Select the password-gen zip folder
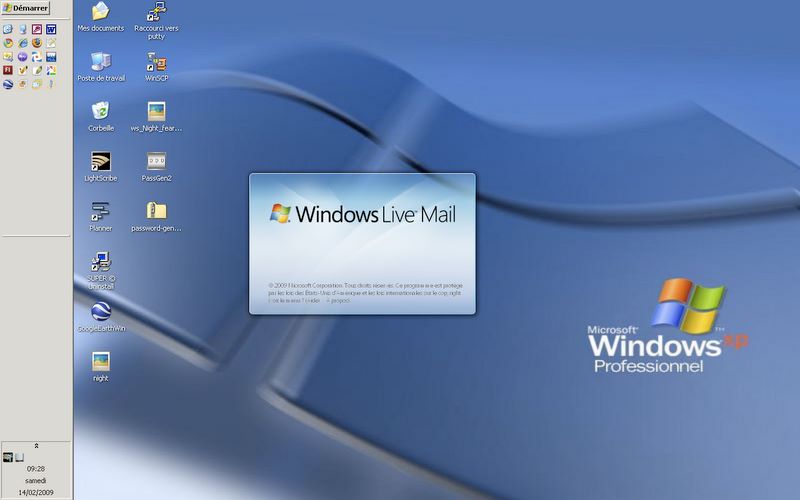The height and width of the screenshot is (500, 800). [x=156, y=217]
